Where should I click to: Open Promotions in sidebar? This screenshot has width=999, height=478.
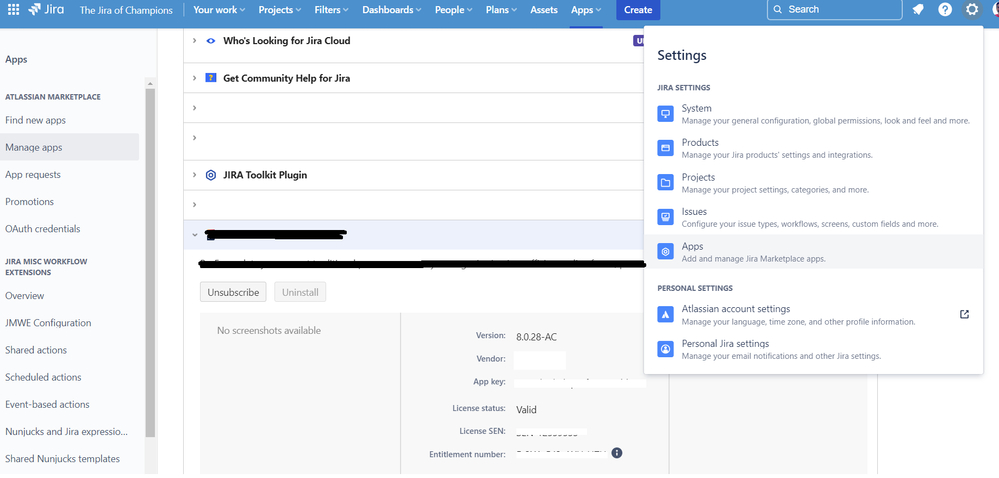(x=29, y=201)
